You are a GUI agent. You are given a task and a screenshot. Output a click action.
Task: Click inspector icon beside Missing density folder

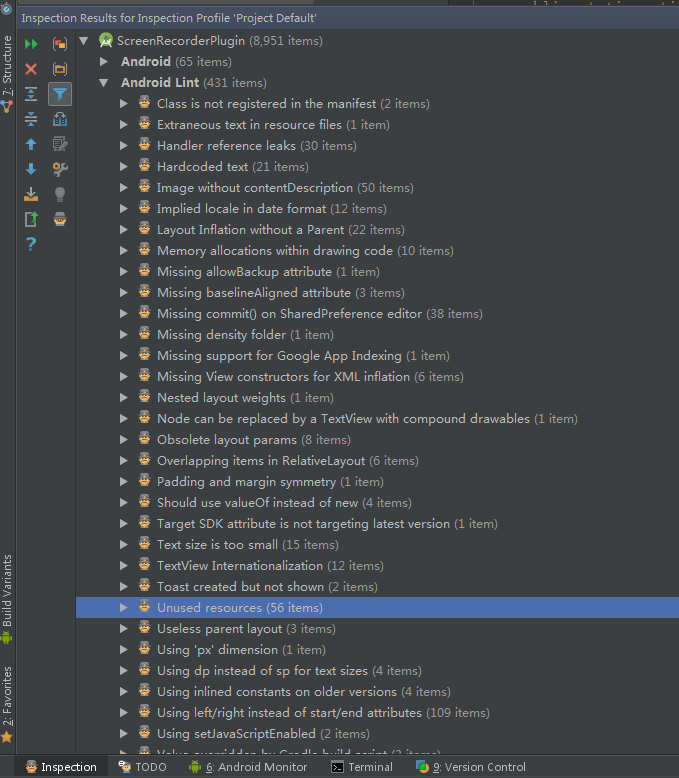coord(144,333)
